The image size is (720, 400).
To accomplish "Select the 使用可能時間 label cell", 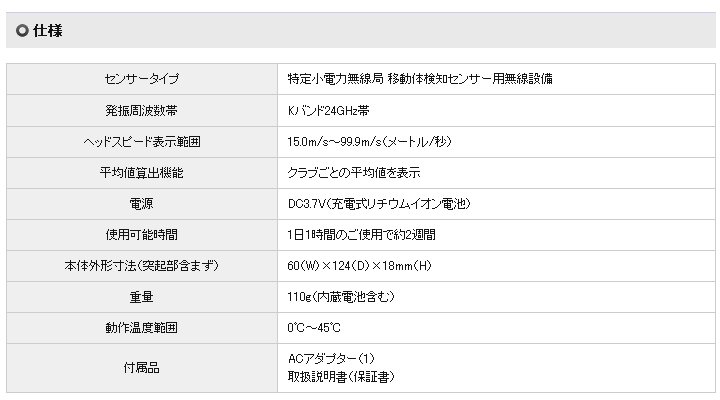I will coord(141,234).
